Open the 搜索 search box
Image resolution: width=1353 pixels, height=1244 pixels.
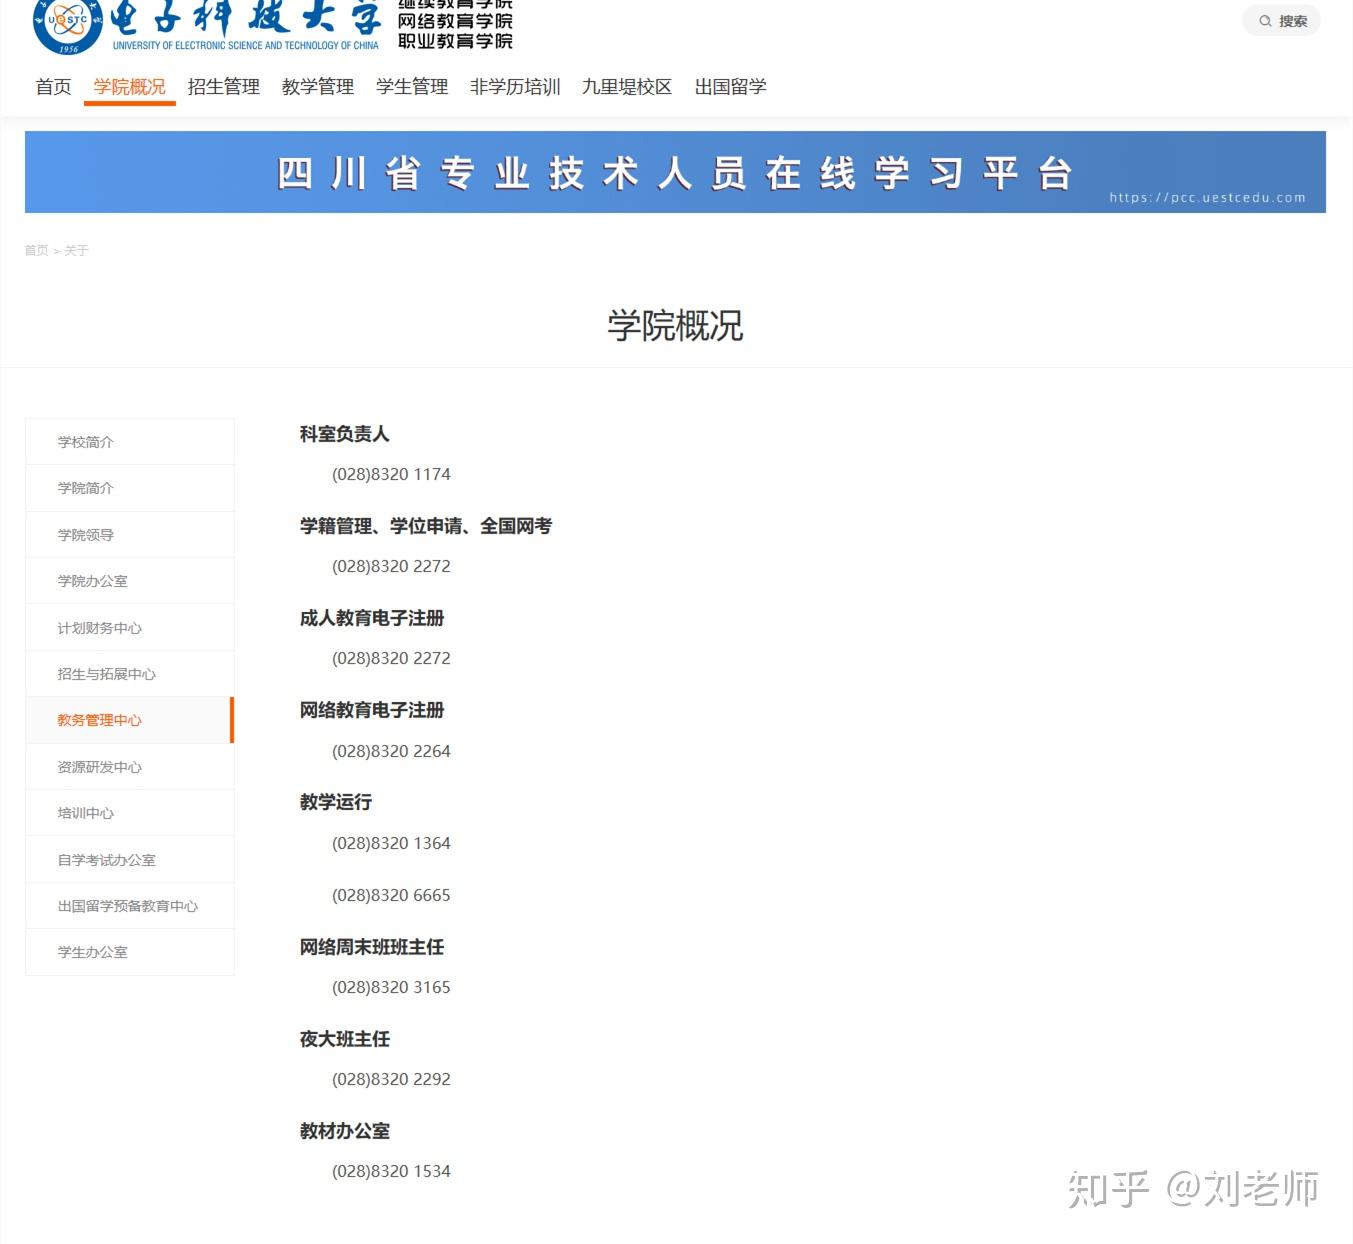1281,21
